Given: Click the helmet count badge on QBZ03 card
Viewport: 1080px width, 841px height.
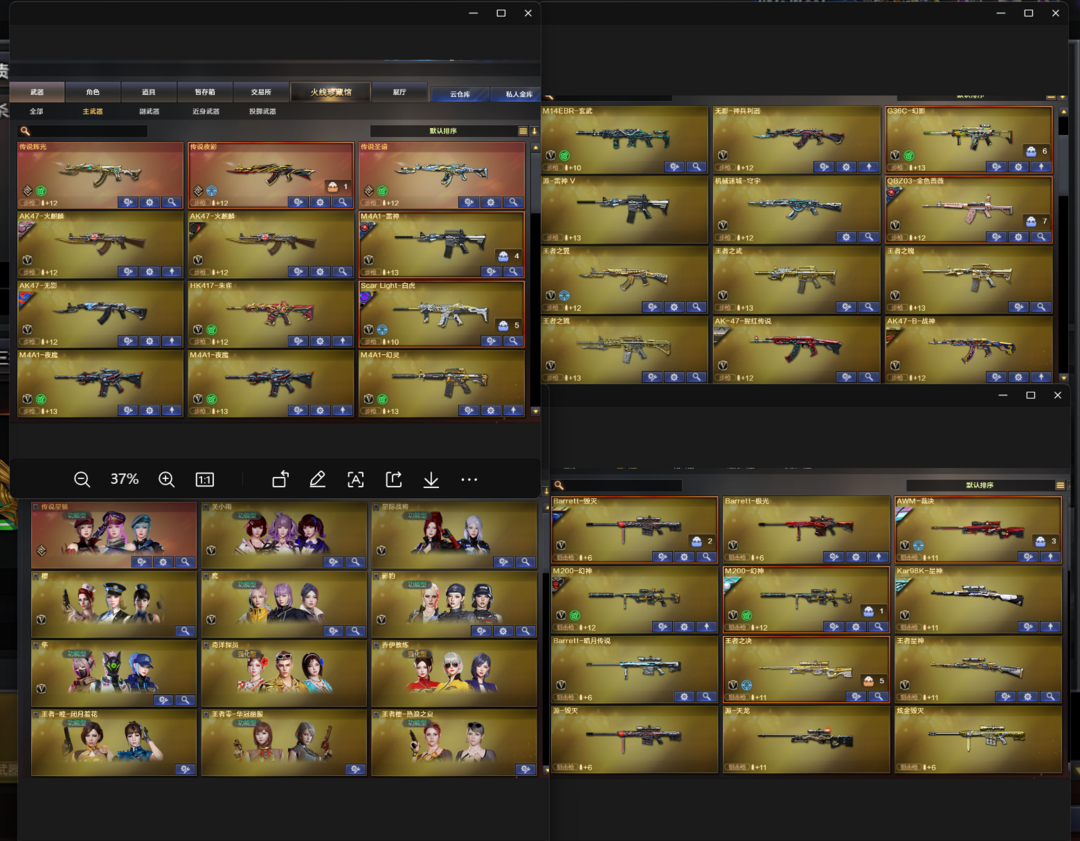Looking at the screenshot, I should coord(1036,221).
